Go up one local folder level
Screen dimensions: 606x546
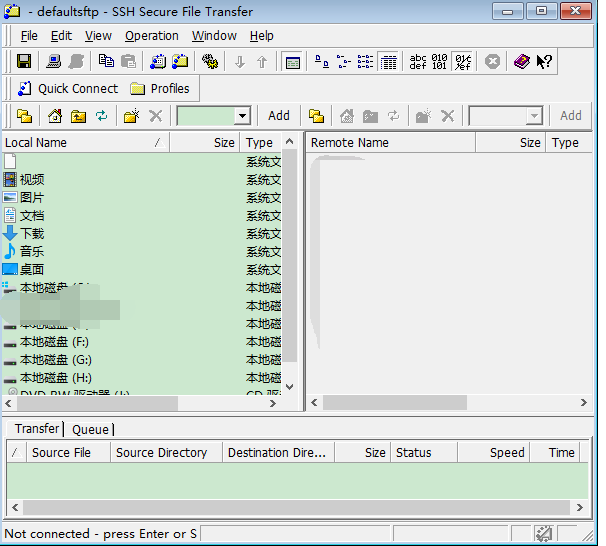coord(78,116)
